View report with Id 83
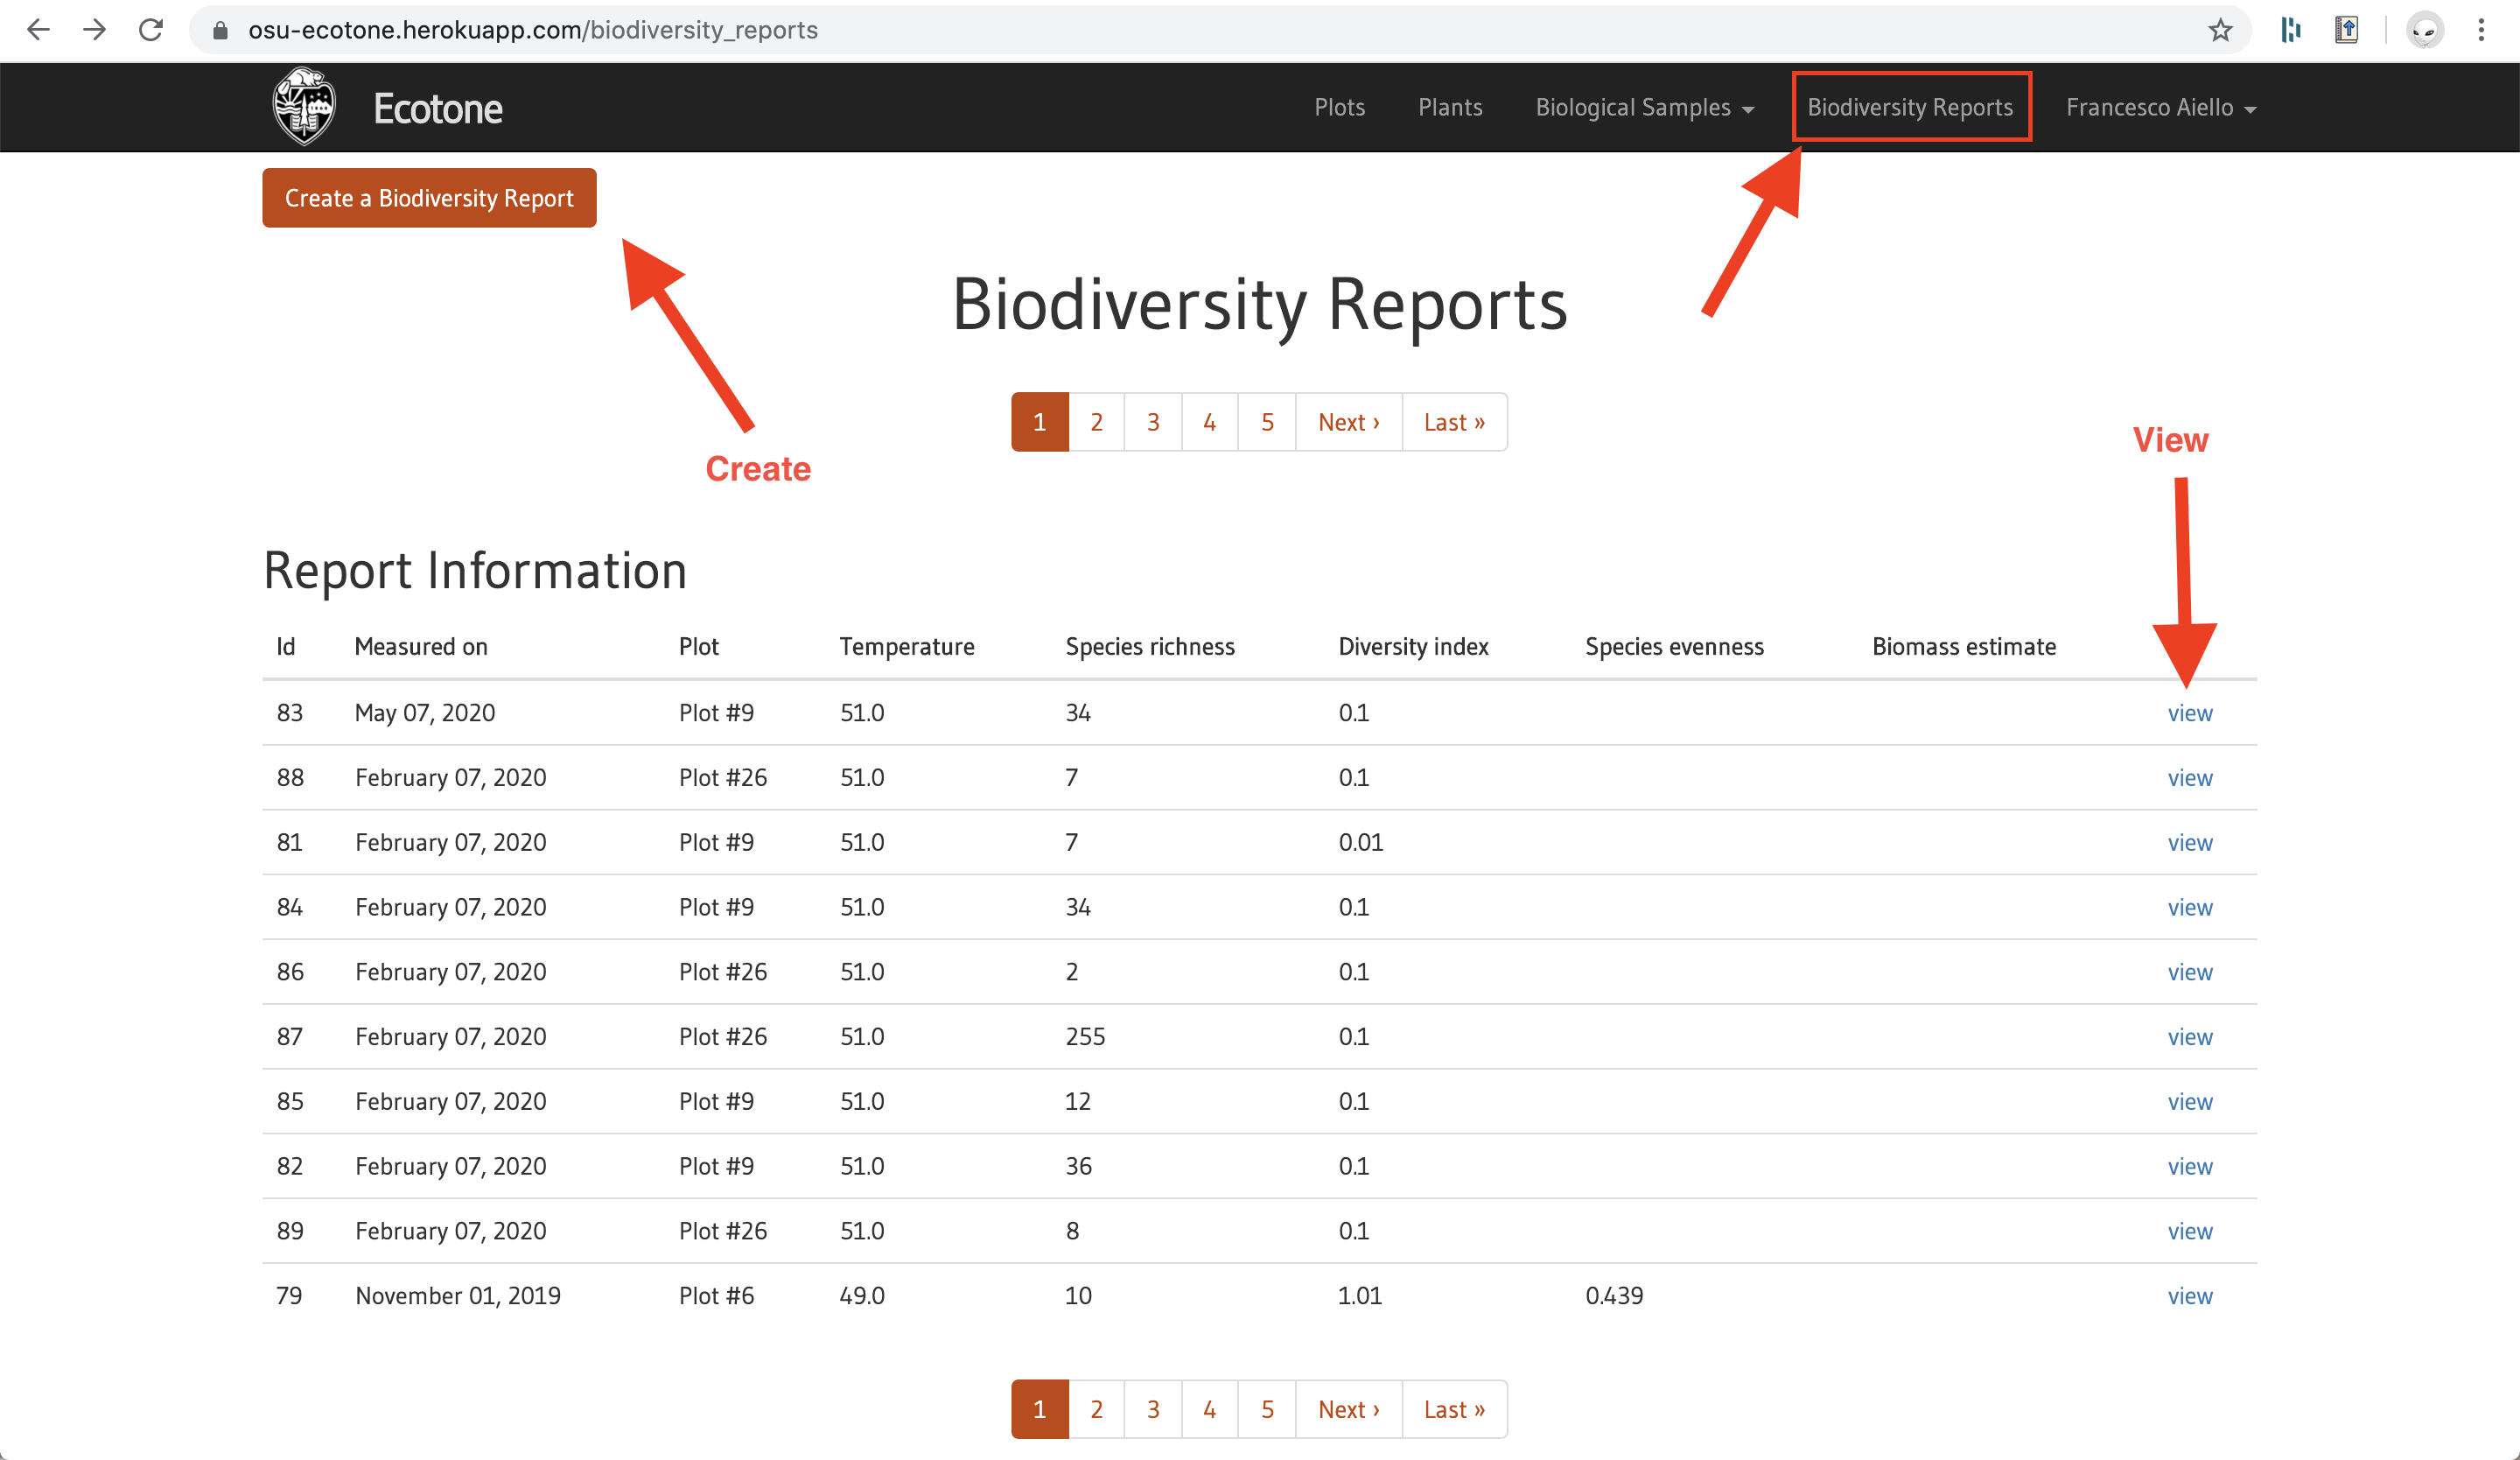The height and width of the screenshot is (1460, 2520). [x=2190, y=713]
